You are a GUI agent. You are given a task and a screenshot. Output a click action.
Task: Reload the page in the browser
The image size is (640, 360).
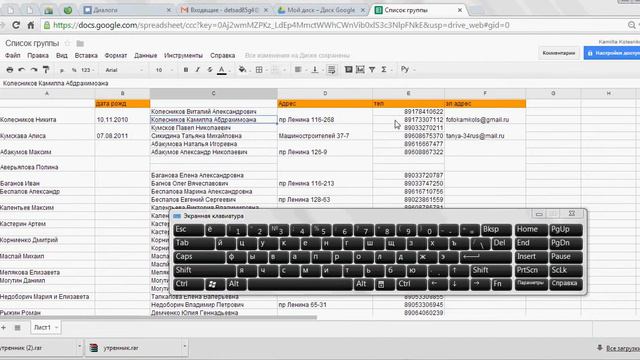coord(16,25)
